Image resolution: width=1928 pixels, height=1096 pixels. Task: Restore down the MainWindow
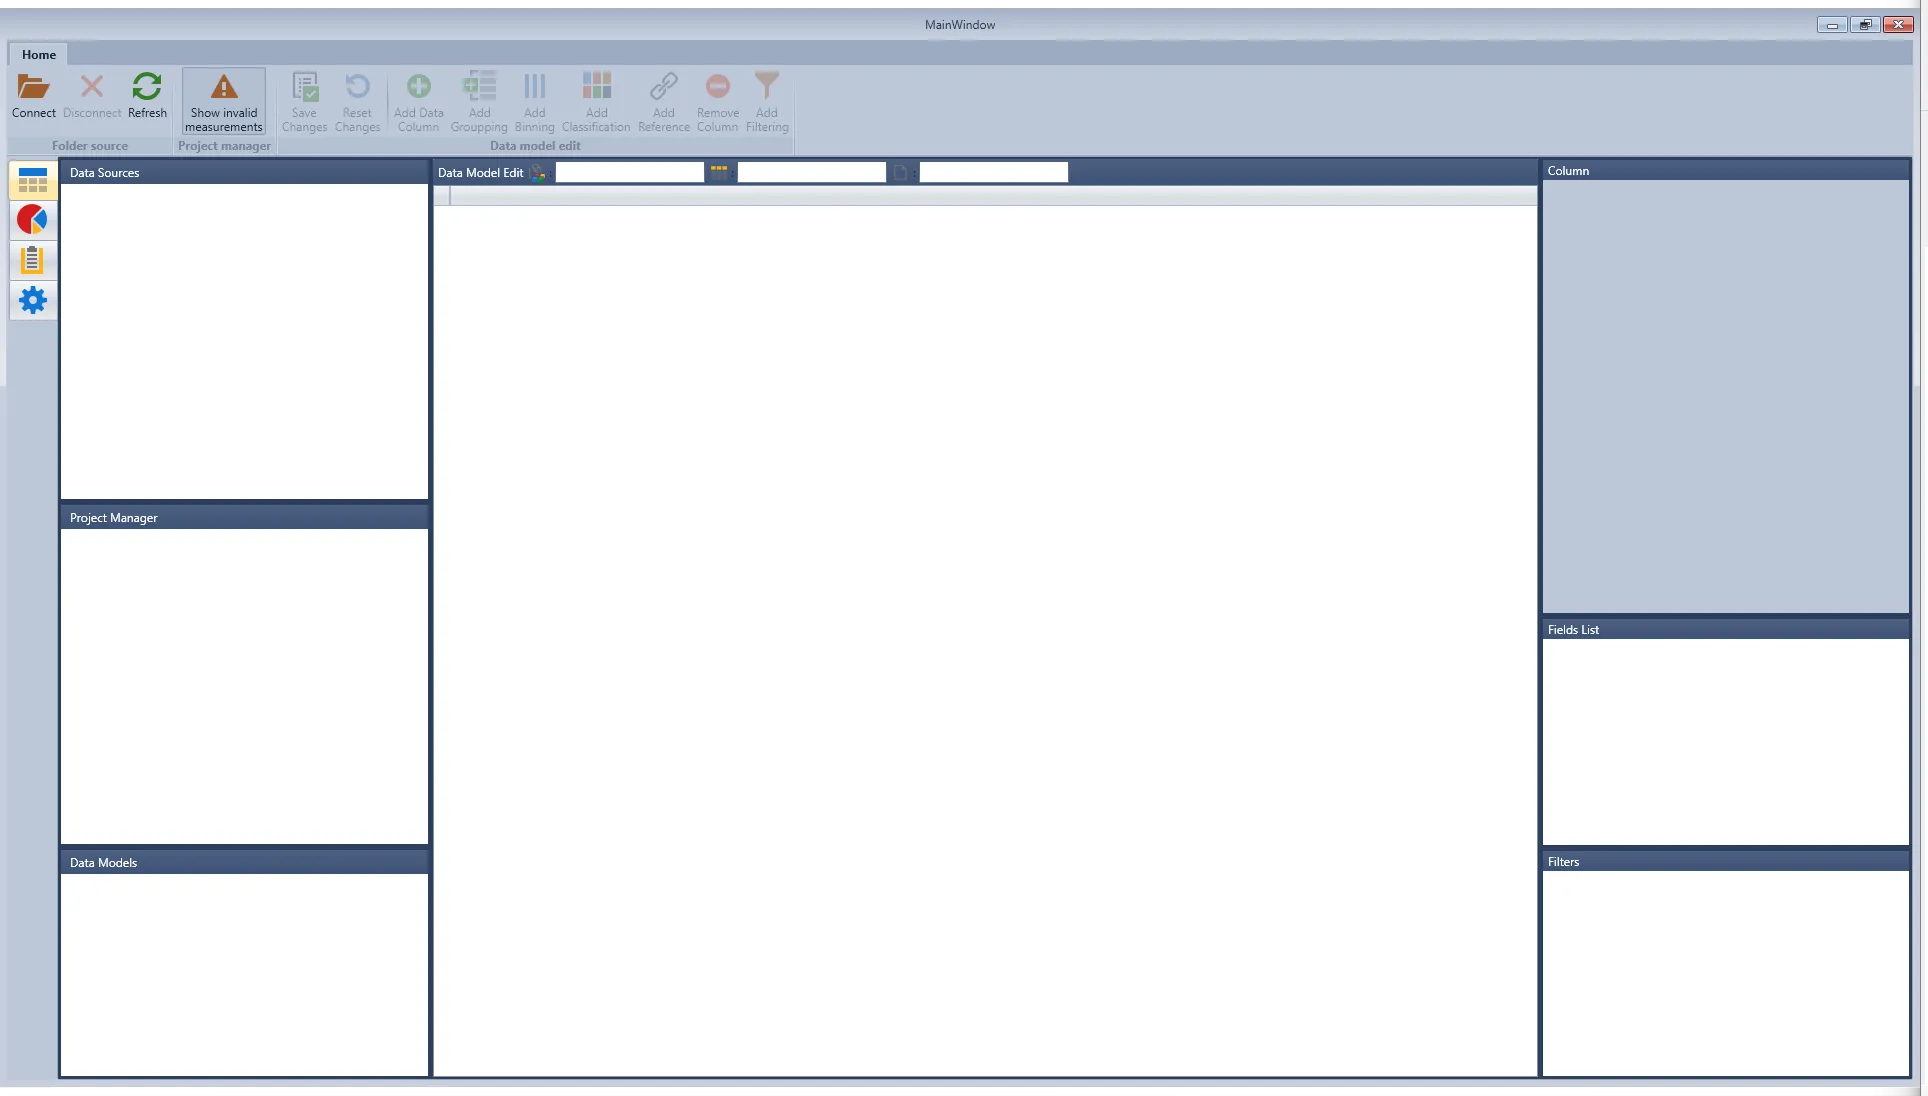[x=1865, y=25]
